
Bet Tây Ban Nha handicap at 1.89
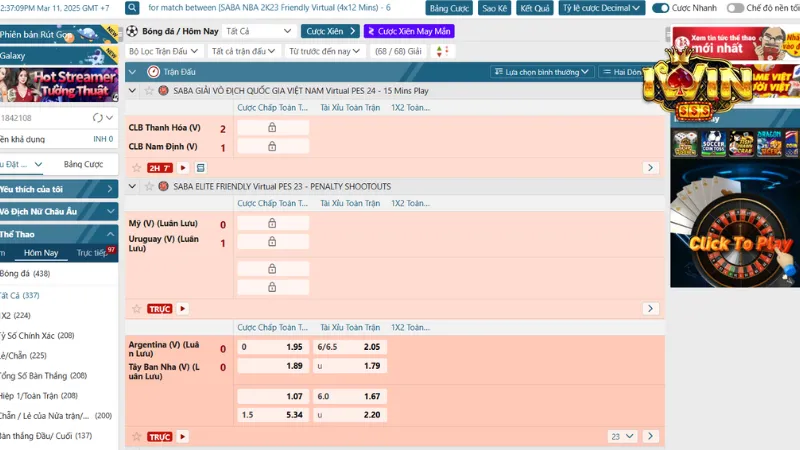273,366
